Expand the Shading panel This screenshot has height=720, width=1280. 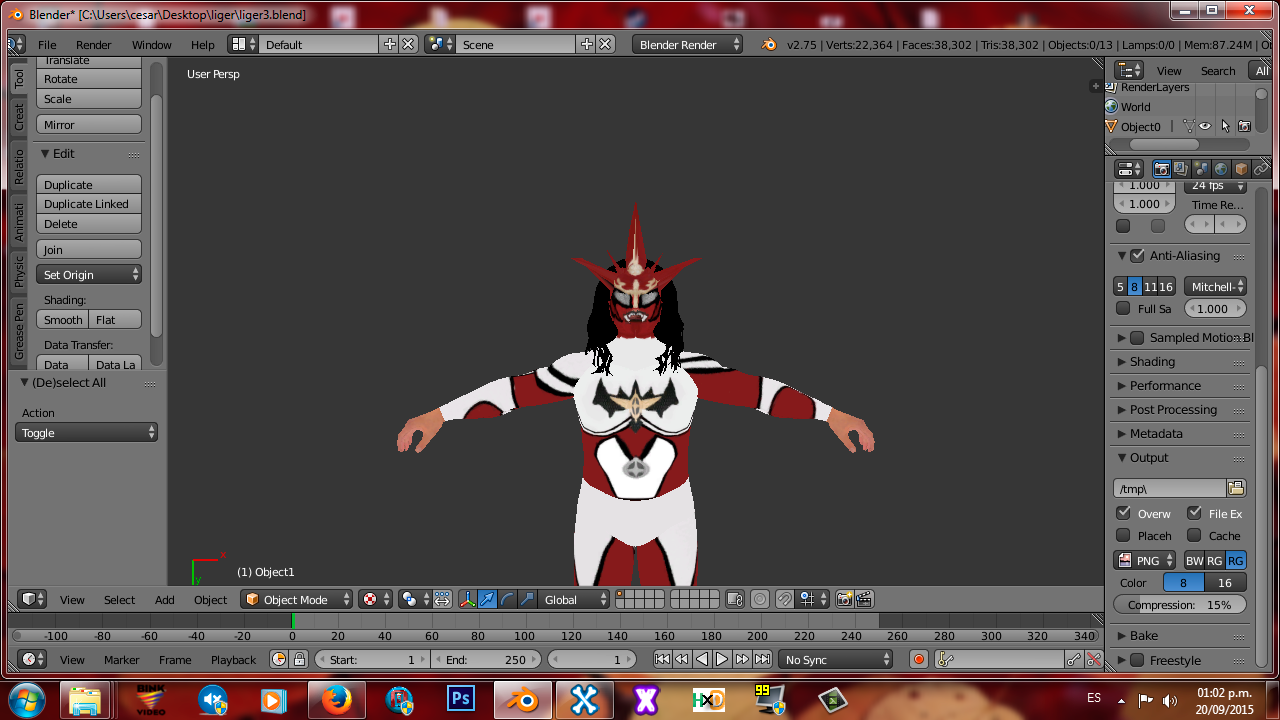[1152, 362]
